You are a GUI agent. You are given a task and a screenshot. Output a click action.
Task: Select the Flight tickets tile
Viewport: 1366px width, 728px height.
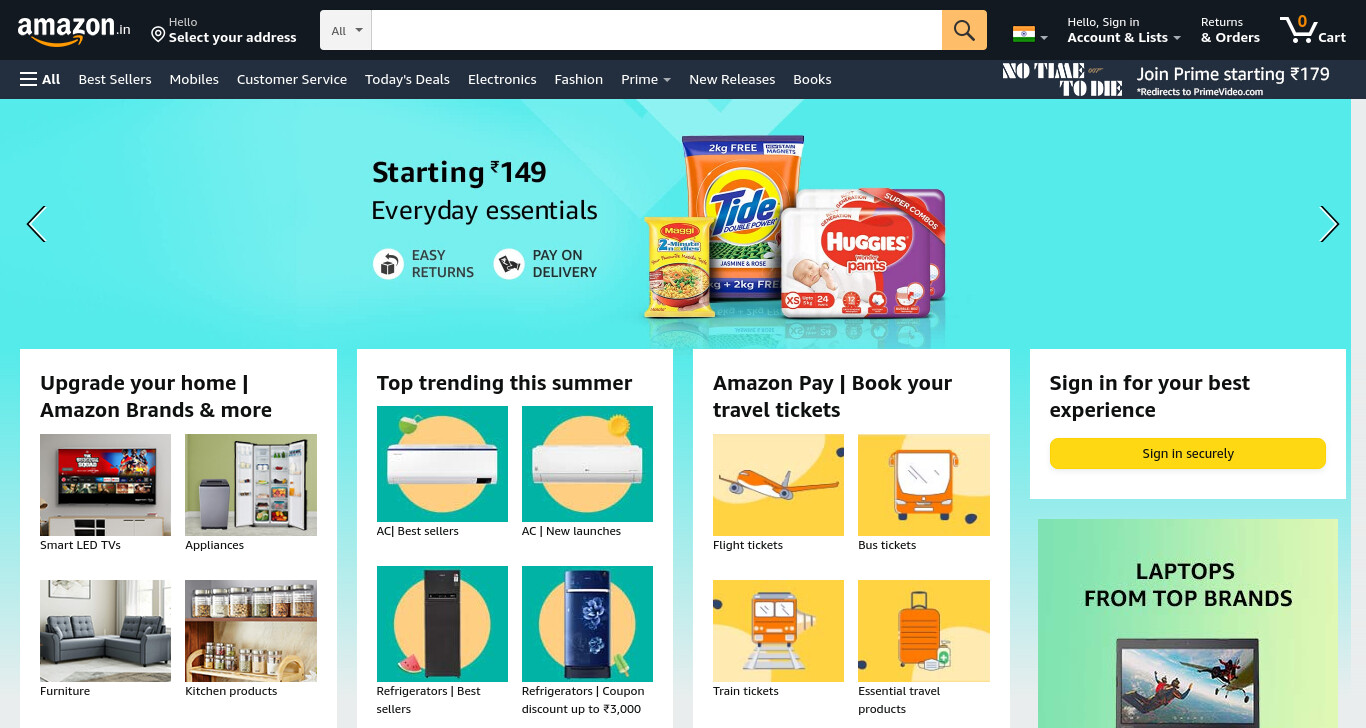(x=778, y=485)
